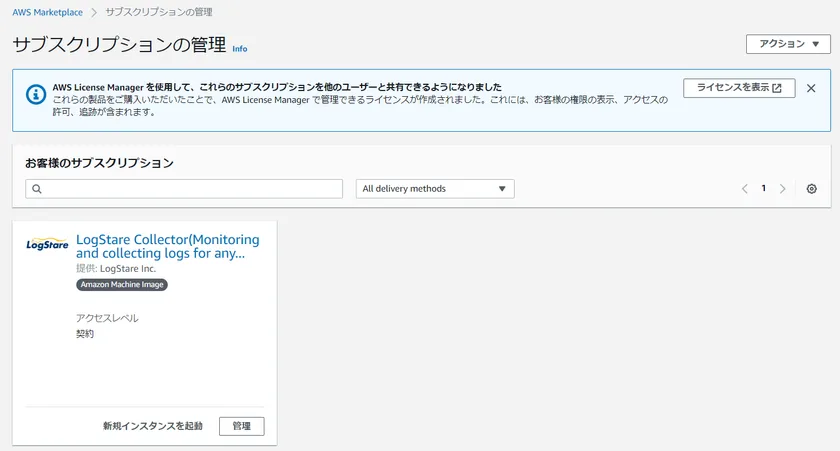Go to the next page using right chevron

pos(782,189)
